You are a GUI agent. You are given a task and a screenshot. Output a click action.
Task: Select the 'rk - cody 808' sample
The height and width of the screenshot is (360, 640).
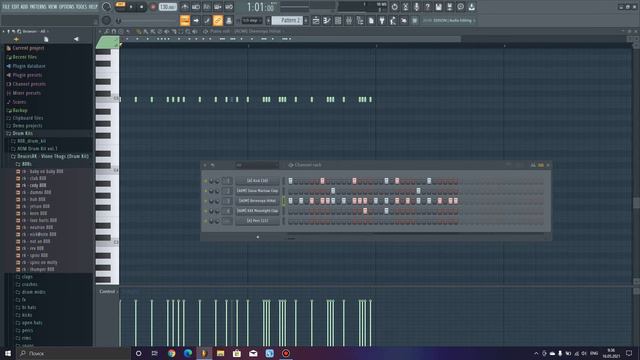33,185
